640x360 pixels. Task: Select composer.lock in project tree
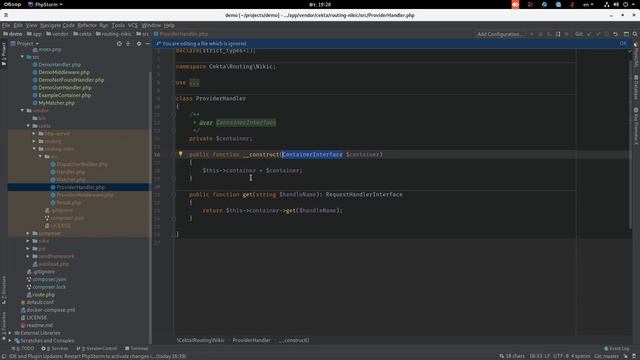(49, 287)
